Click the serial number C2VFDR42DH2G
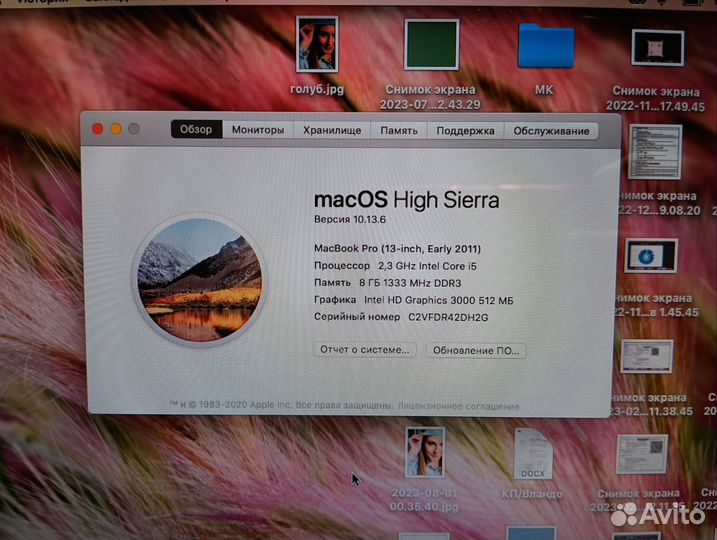The width and height of the screenshot is (717, 540). coord(448,317)
